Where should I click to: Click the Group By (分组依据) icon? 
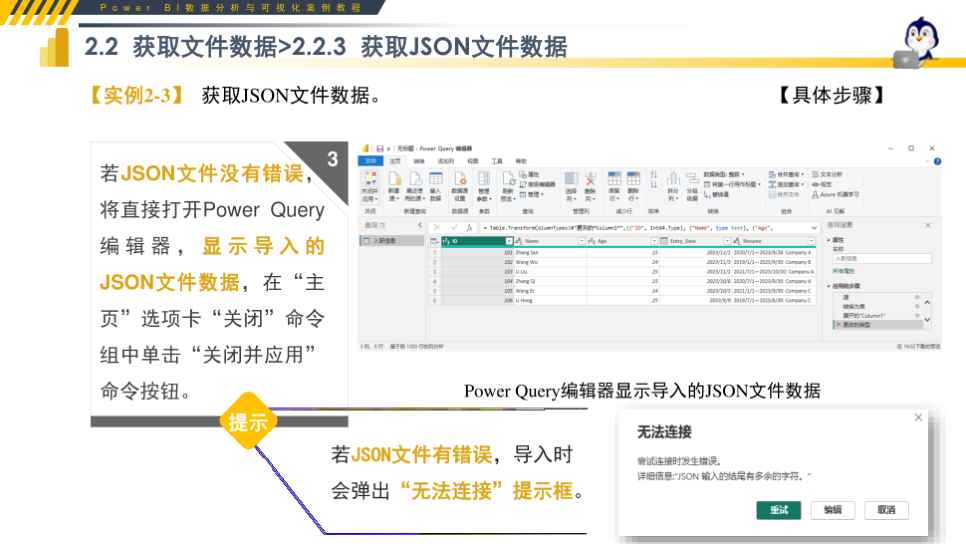pos(692,180)
